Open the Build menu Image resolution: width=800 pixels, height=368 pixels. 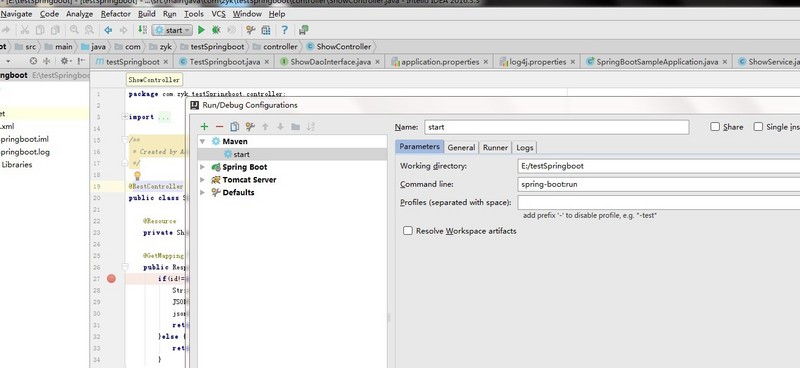coord(146,14)
